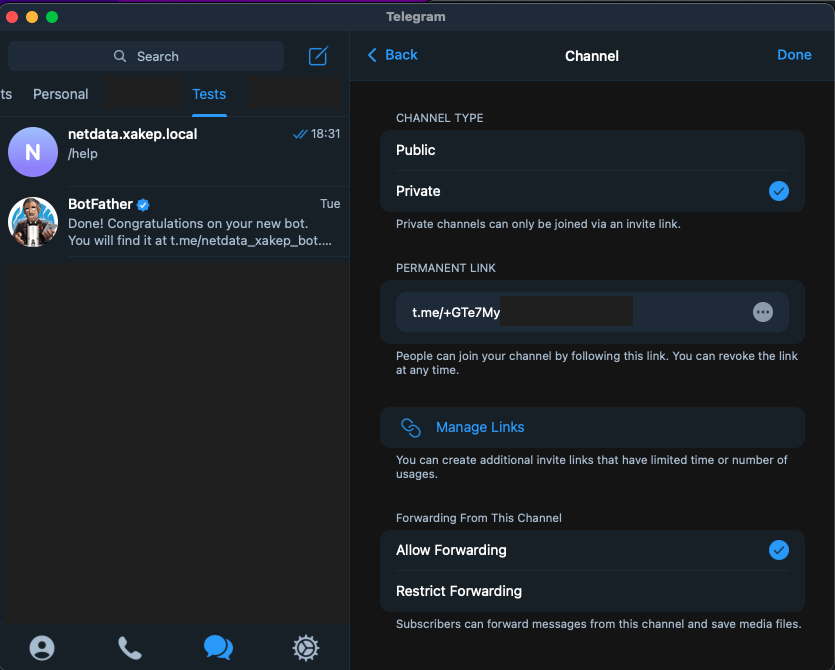Open the Calls phone icon
The height and width of the screenshot is (670, 835).
coord(129,648)
